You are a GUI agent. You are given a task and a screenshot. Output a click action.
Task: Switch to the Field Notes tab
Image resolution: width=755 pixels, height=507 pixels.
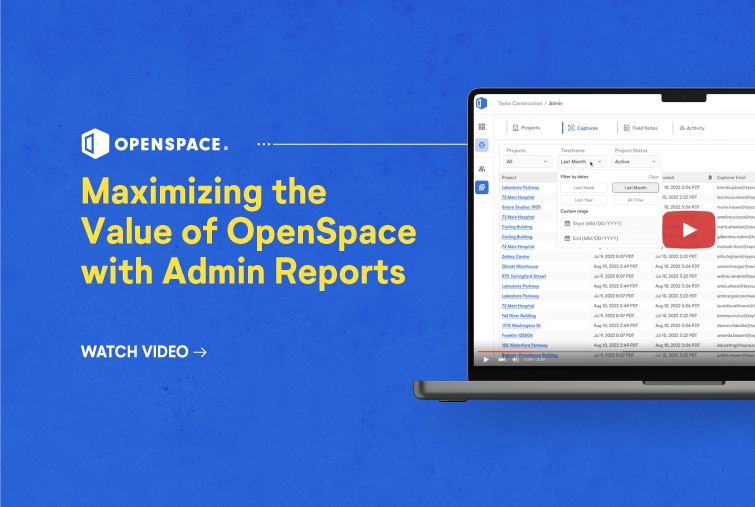[x=639, y=128]
